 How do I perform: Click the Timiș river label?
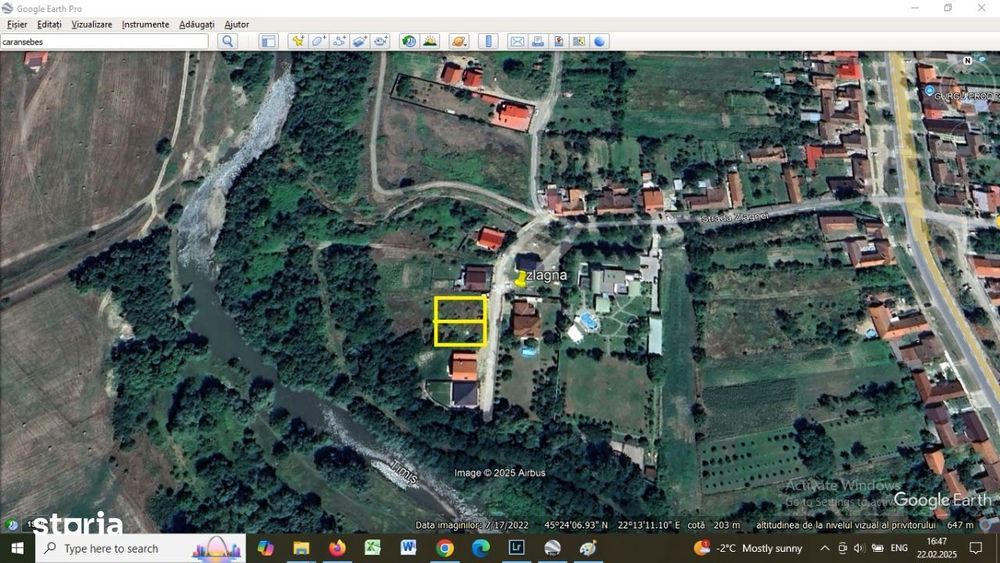pos(404,471)
